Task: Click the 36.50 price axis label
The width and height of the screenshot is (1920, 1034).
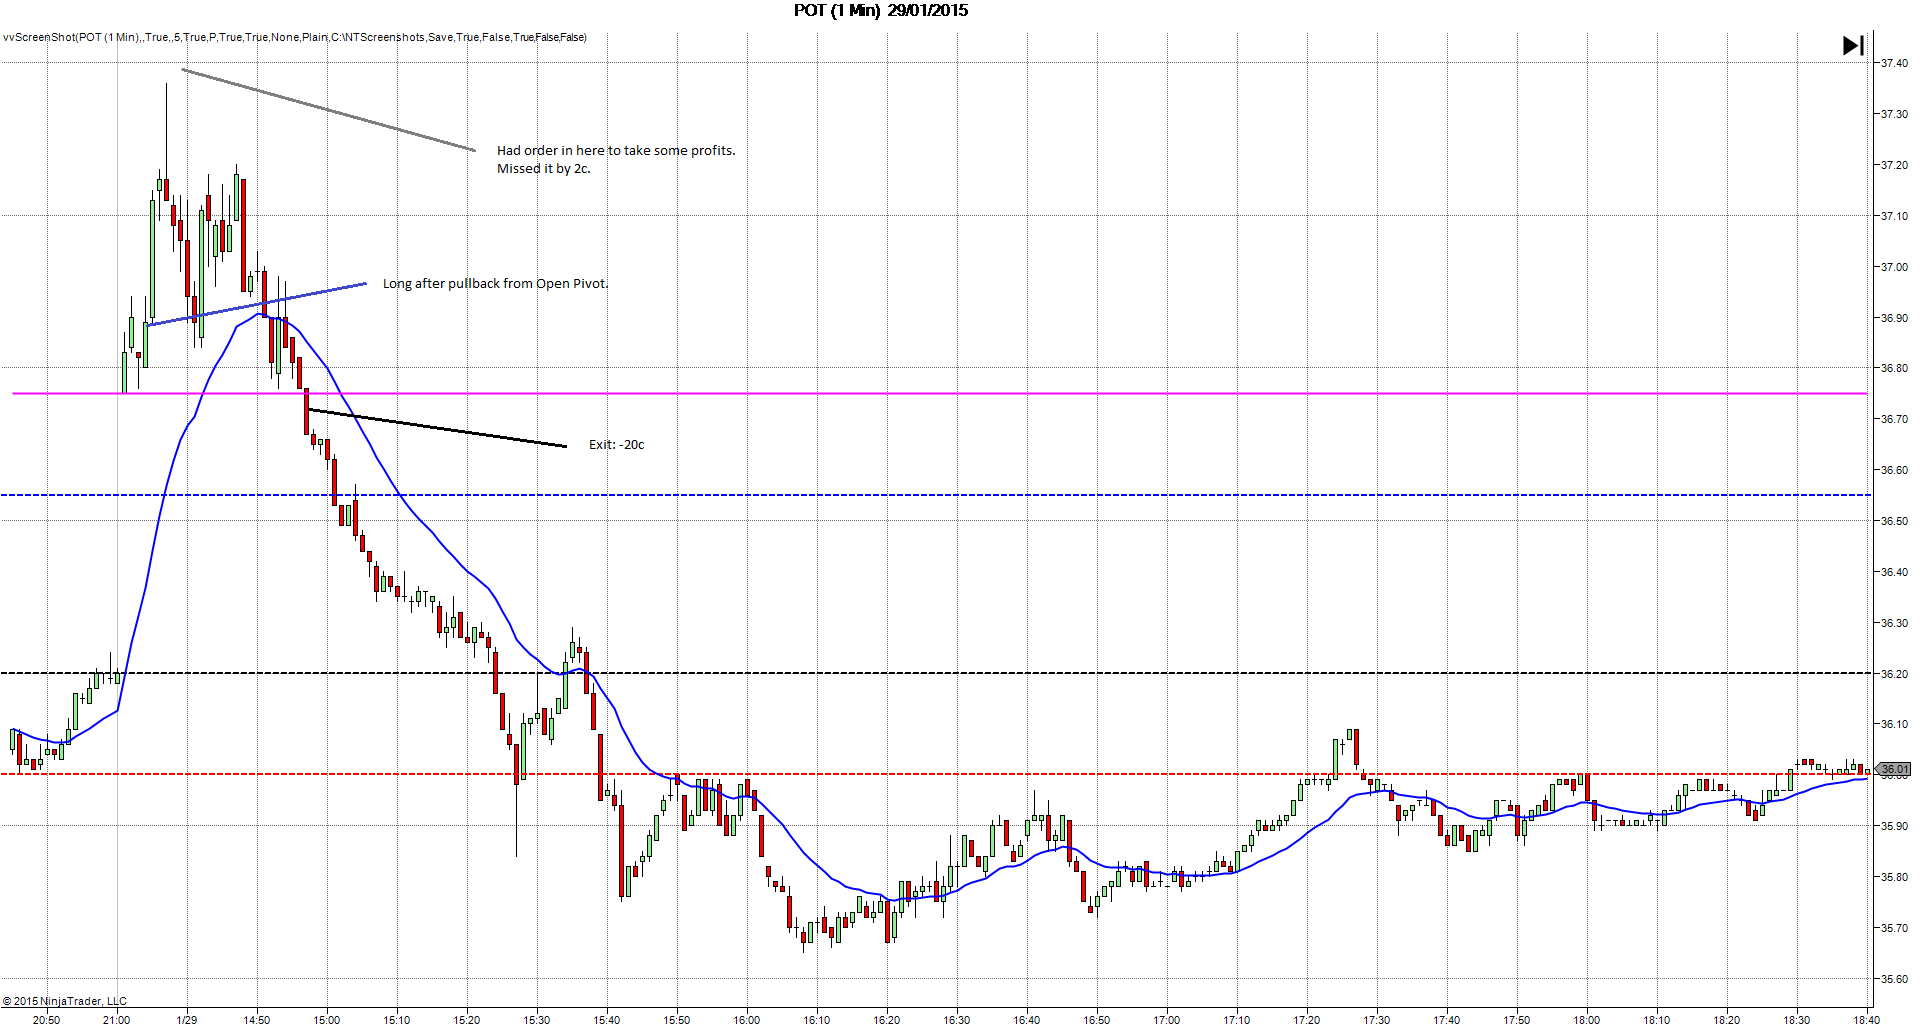Action: pos(1894,522)
